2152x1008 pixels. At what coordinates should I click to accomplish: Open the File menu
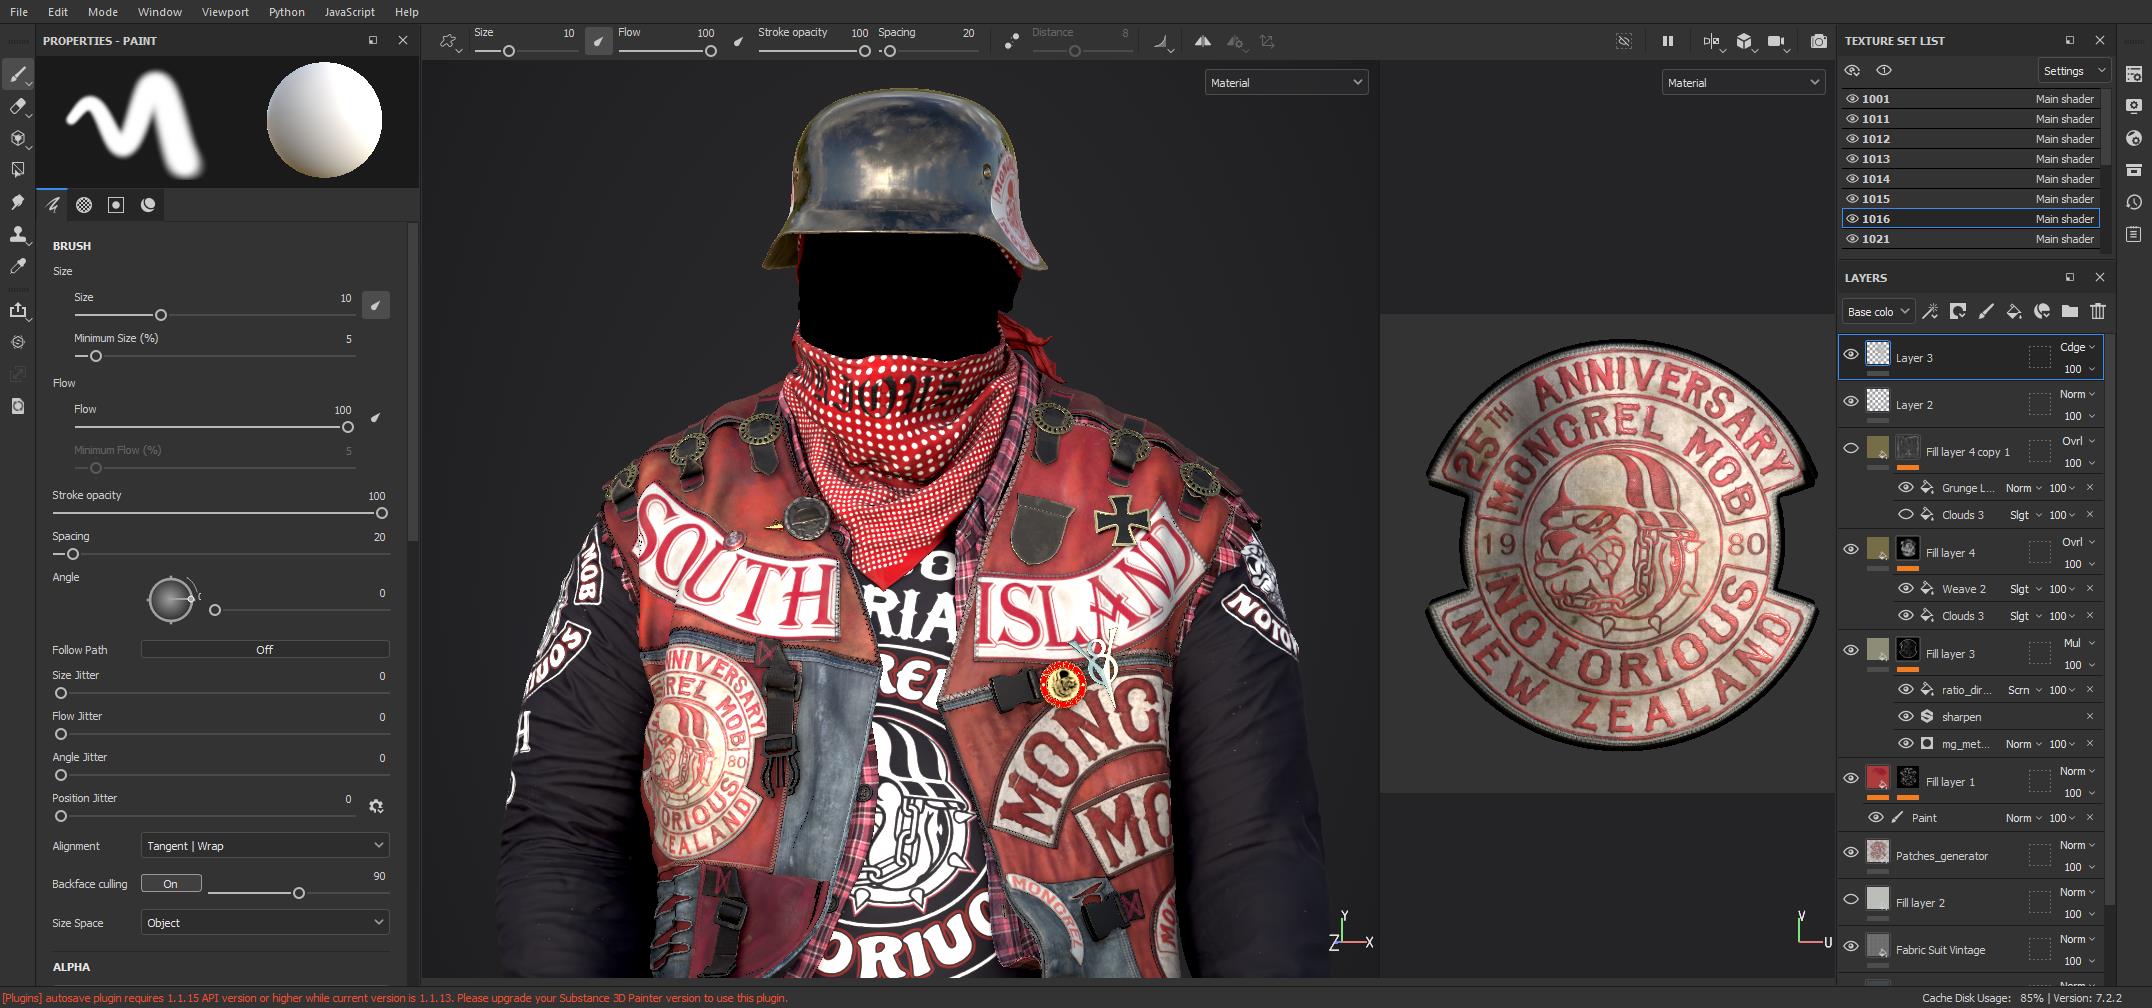(x=19, y=12)
